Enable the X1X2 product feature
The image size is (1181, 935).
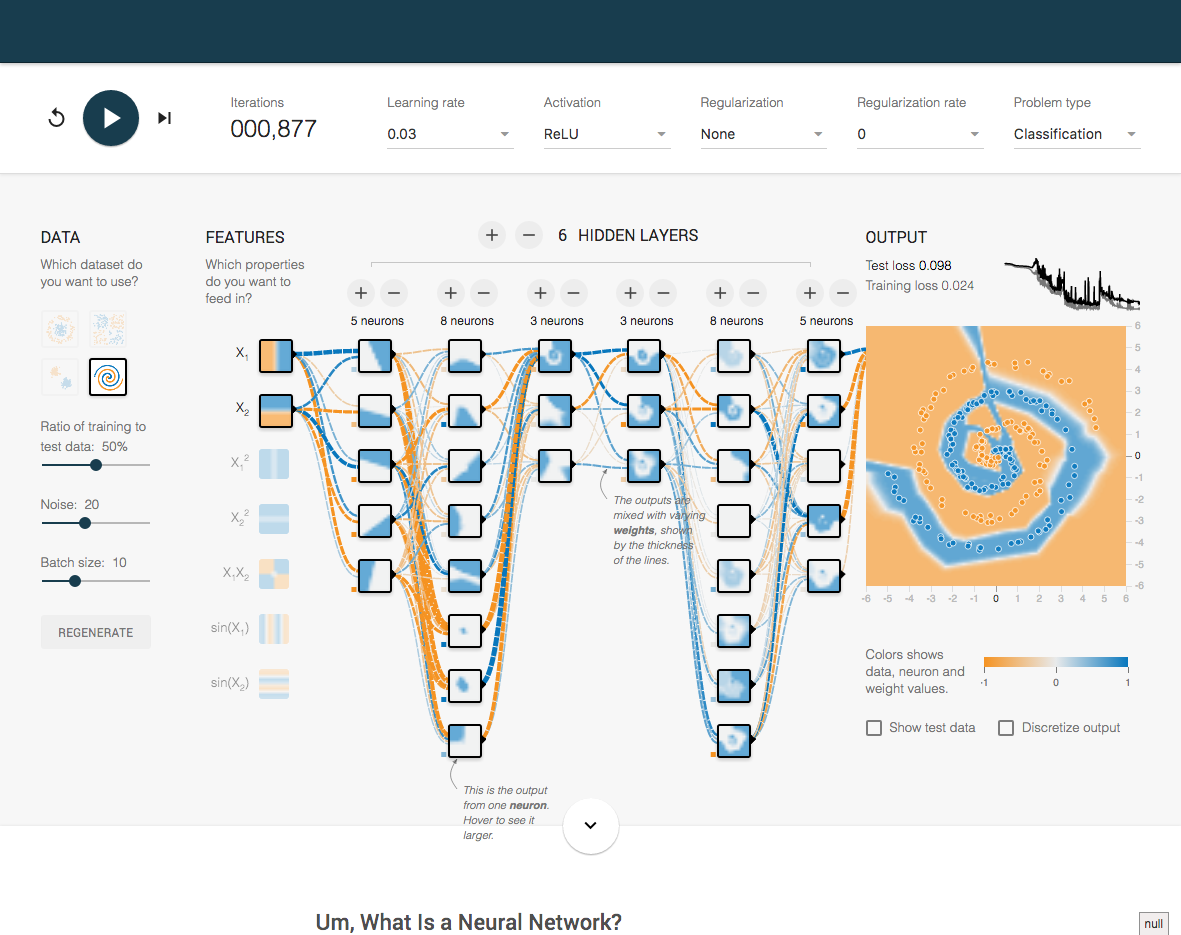click(x=274, y=574)
